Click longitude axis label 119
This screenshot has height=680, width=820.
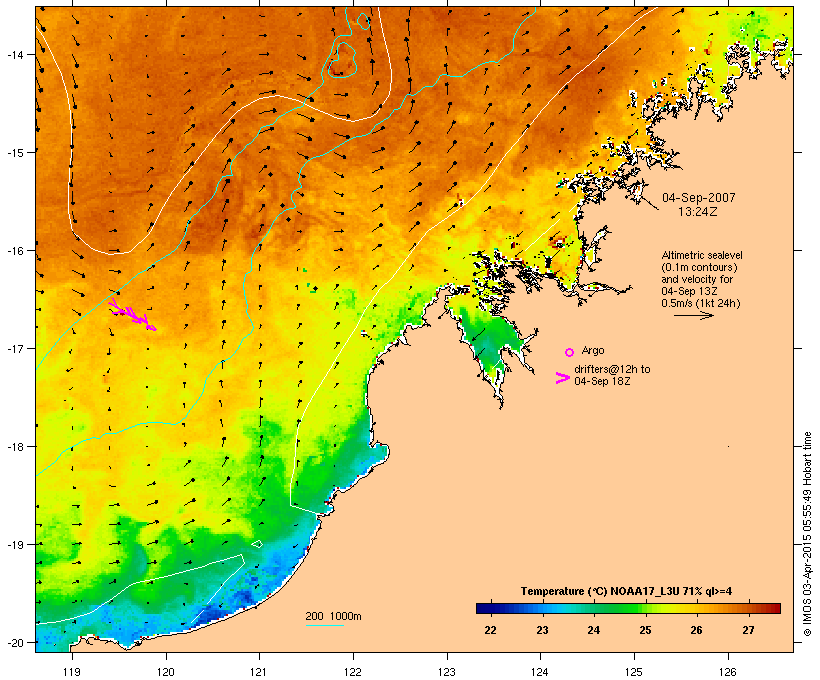click(x=72, y=672)
